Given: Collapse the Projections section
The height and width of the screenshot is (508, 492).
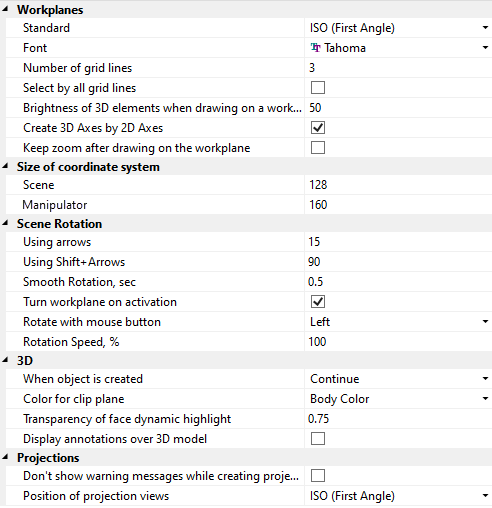Looking at the screenshot, I should click(5, 457).
